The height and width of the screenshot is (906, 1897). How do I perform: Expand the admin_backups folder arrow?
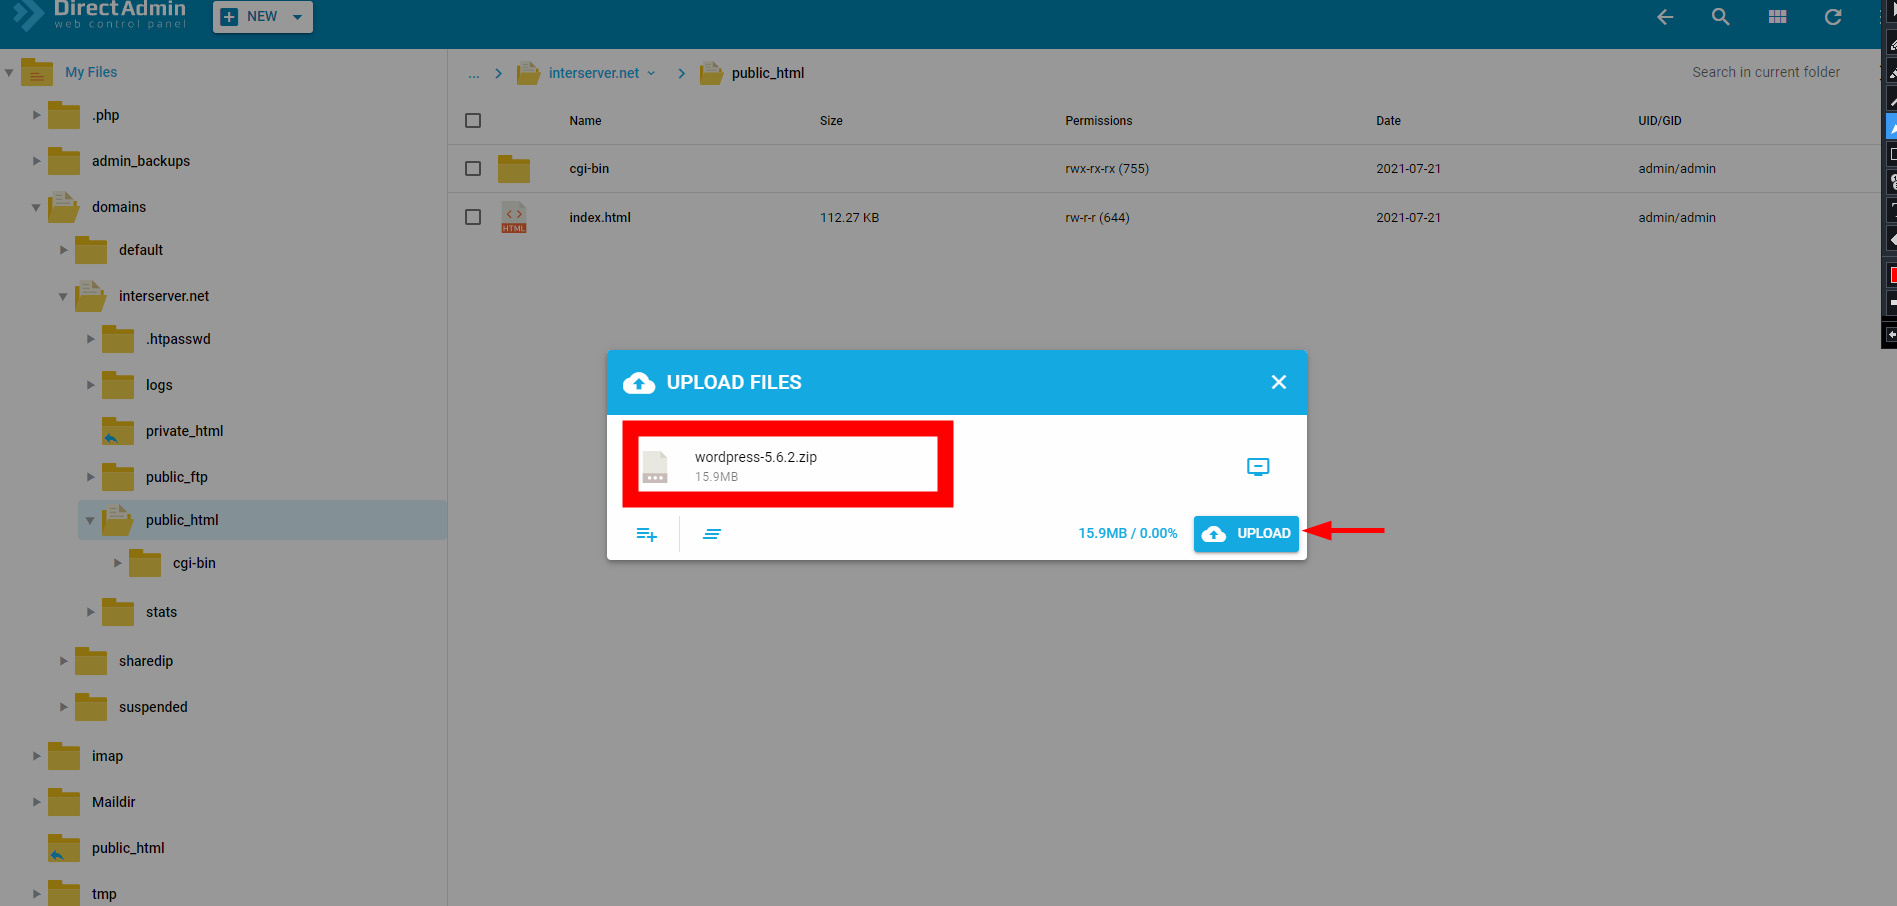coord(36,161)
